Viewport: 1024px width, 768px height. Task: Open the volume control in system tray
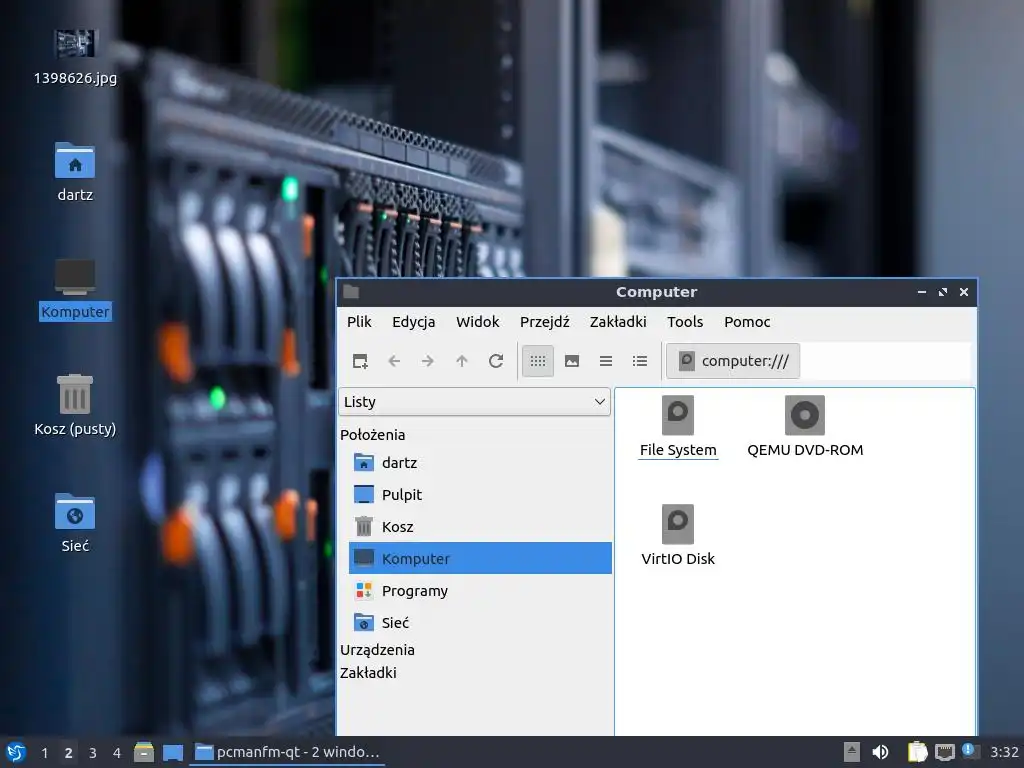point(880,752)
